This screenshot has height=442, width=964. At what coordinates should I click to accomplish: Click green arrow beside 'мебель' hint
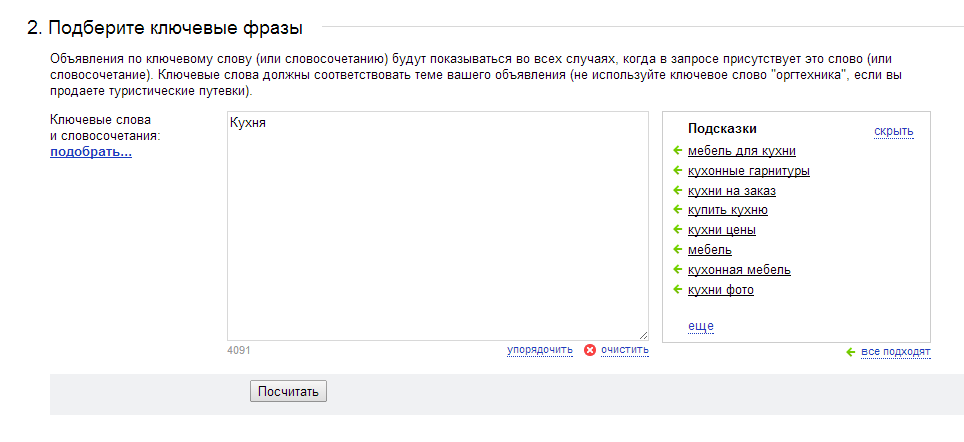(678, 249)
